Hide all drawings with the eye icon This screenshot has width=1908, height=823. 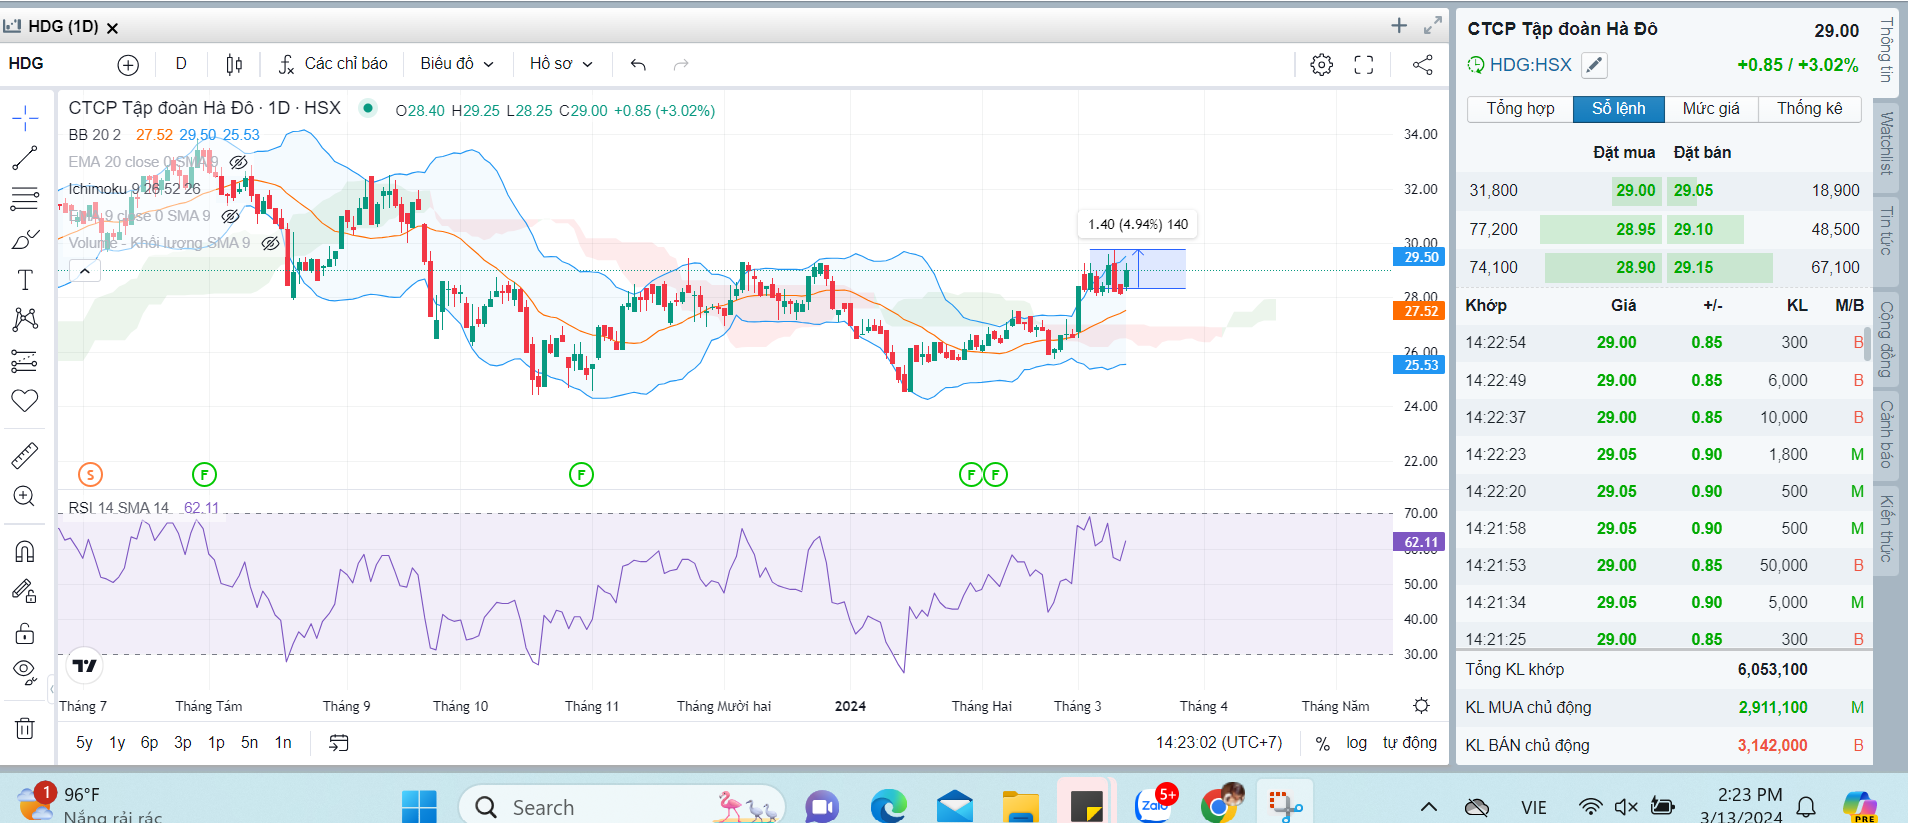(25, 671)
